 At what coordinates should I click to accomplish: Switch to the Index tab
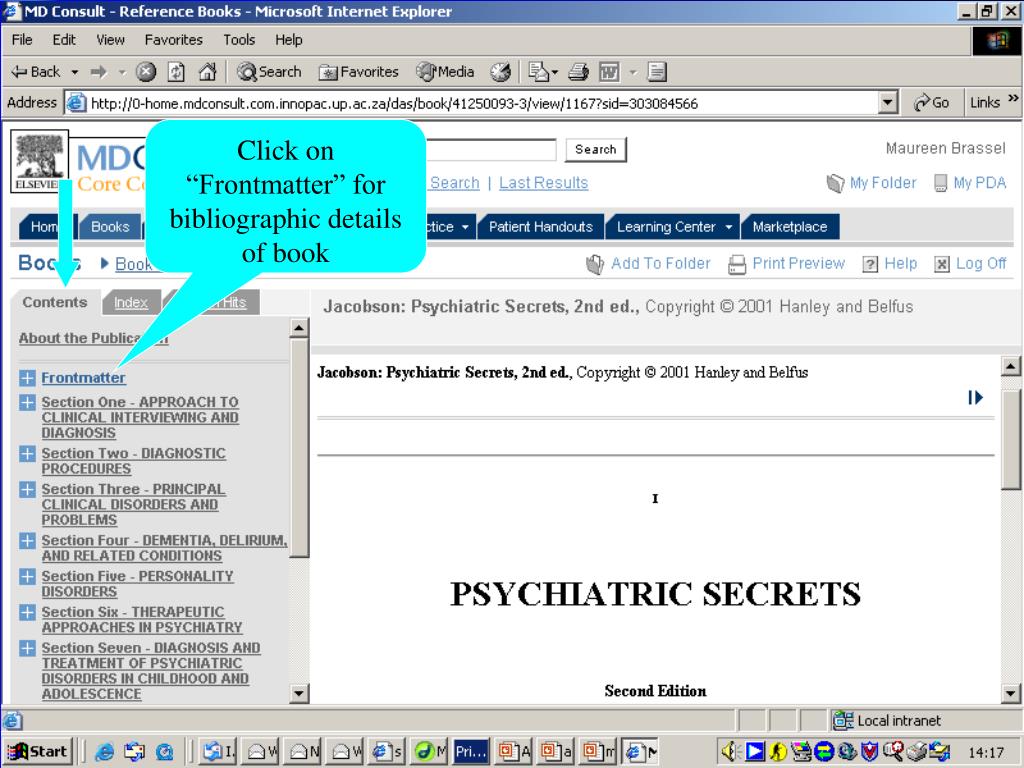(131, 302)
